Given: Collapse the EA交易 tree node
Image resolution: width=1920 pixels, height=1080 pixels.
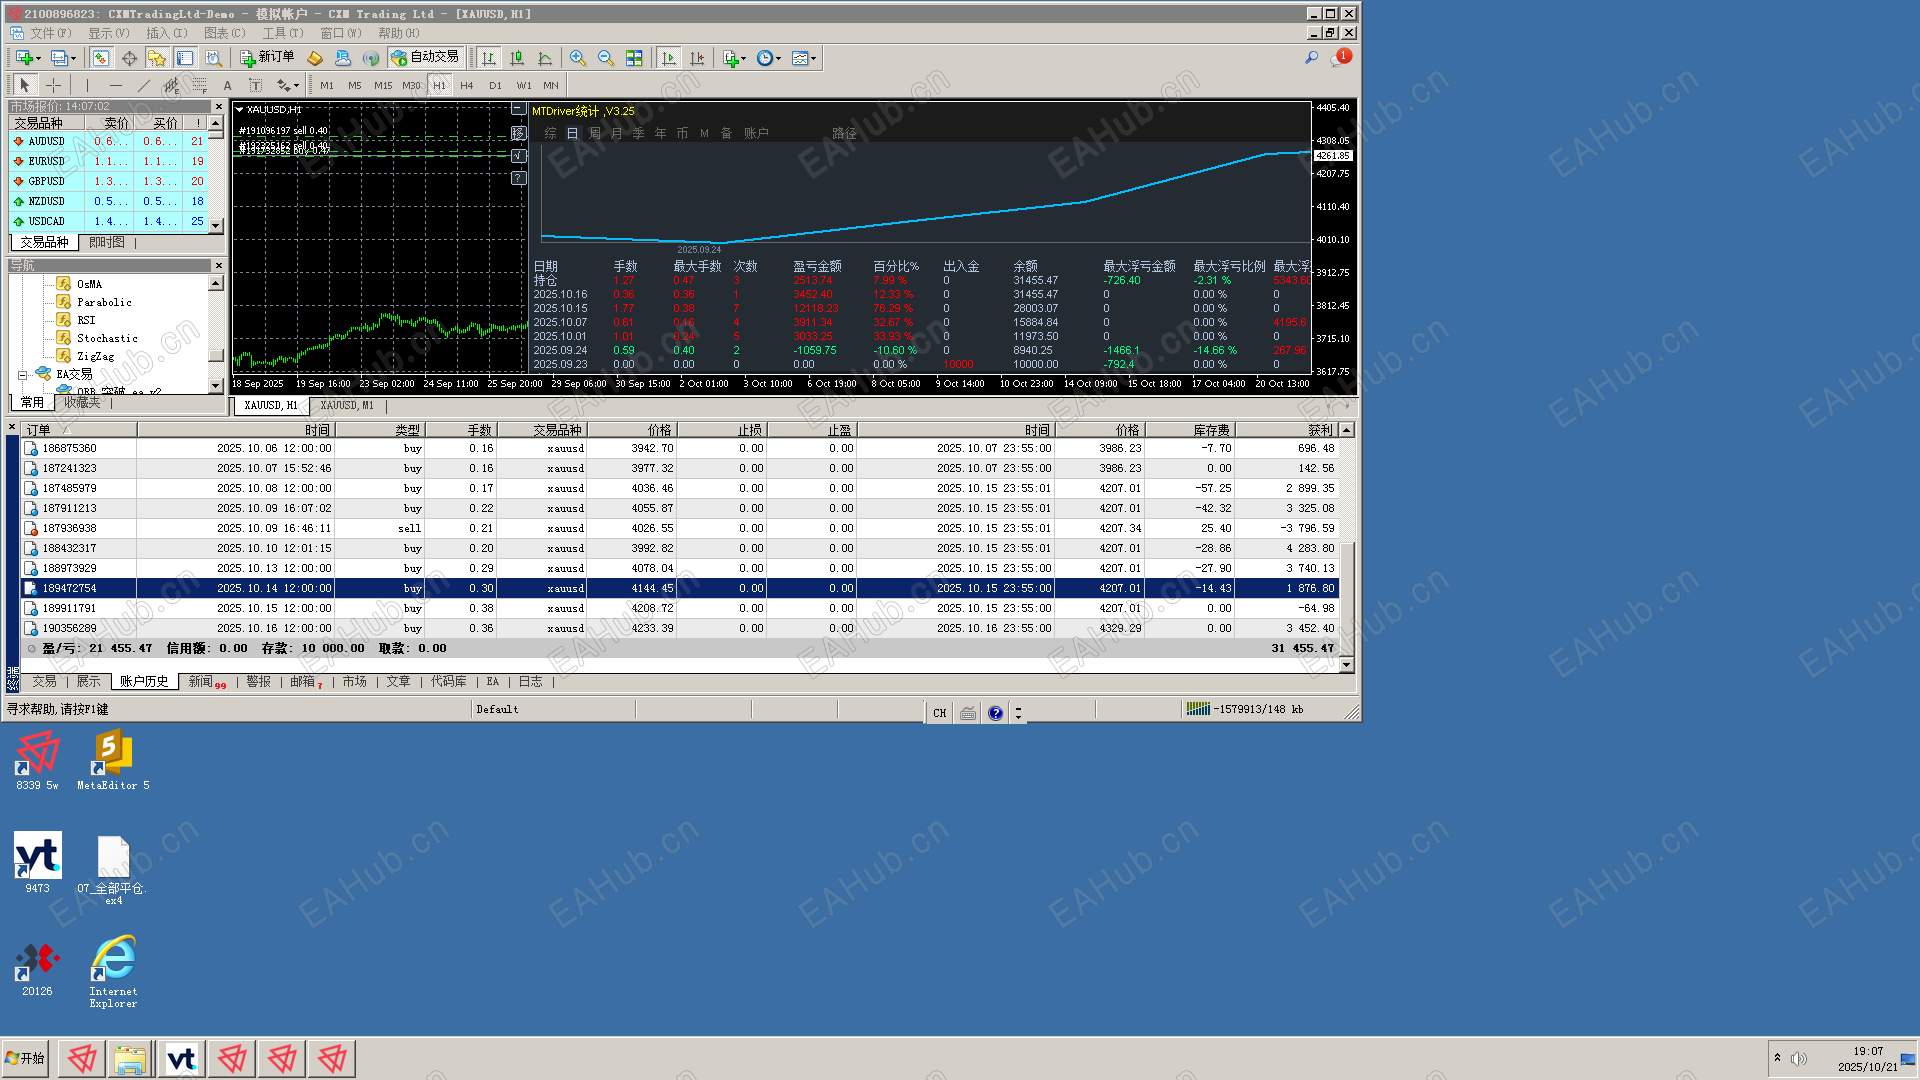Looking at the screenshot, I should click(x=22, y=375).
